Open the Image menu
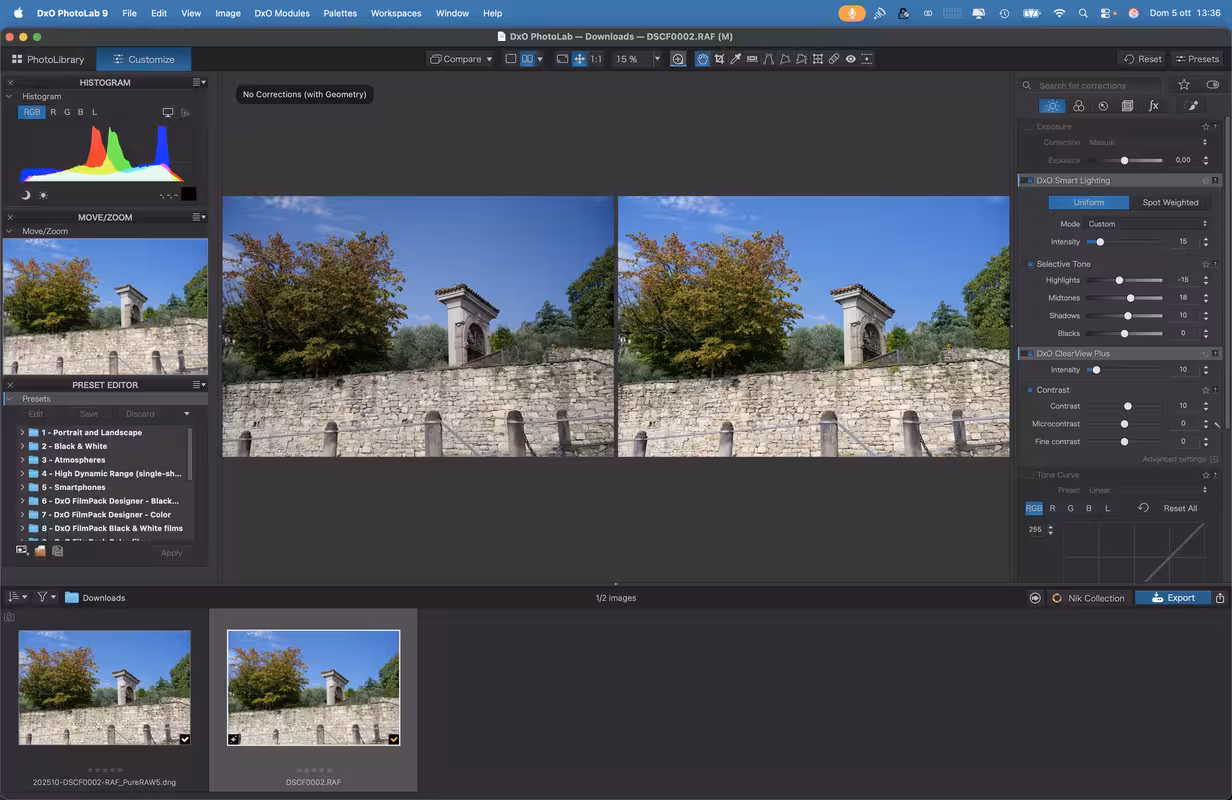 (228, 13)
